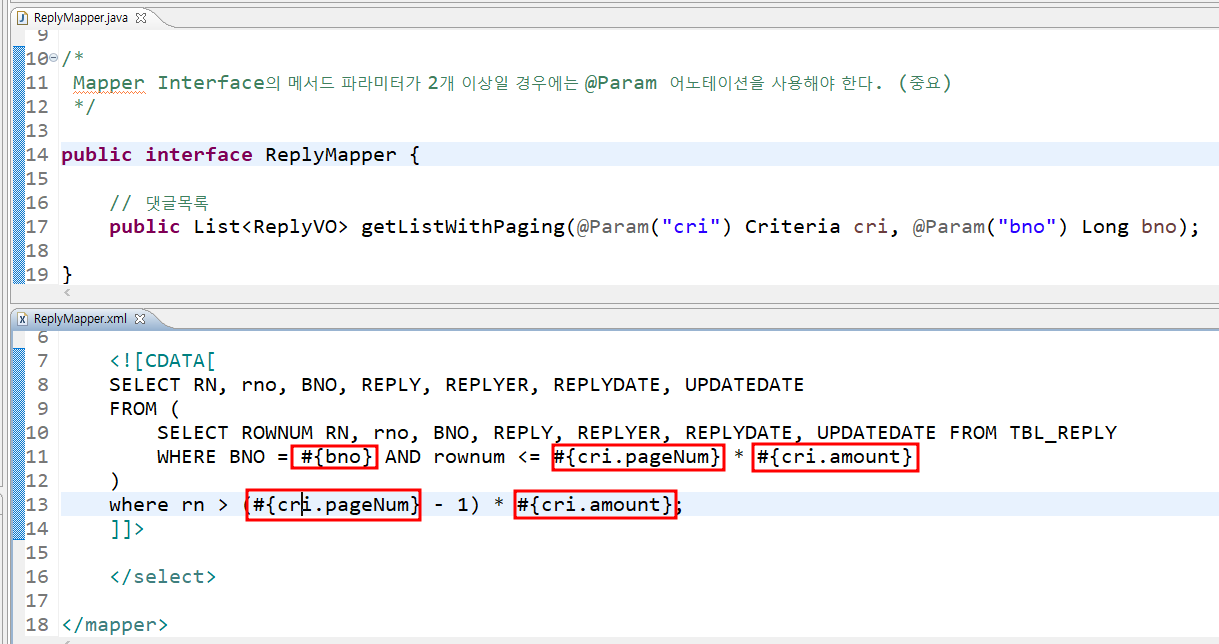Switch to the ReplyMapper.xml editor tab
The image size is (1219, 644).
click(x=80, y=318)
